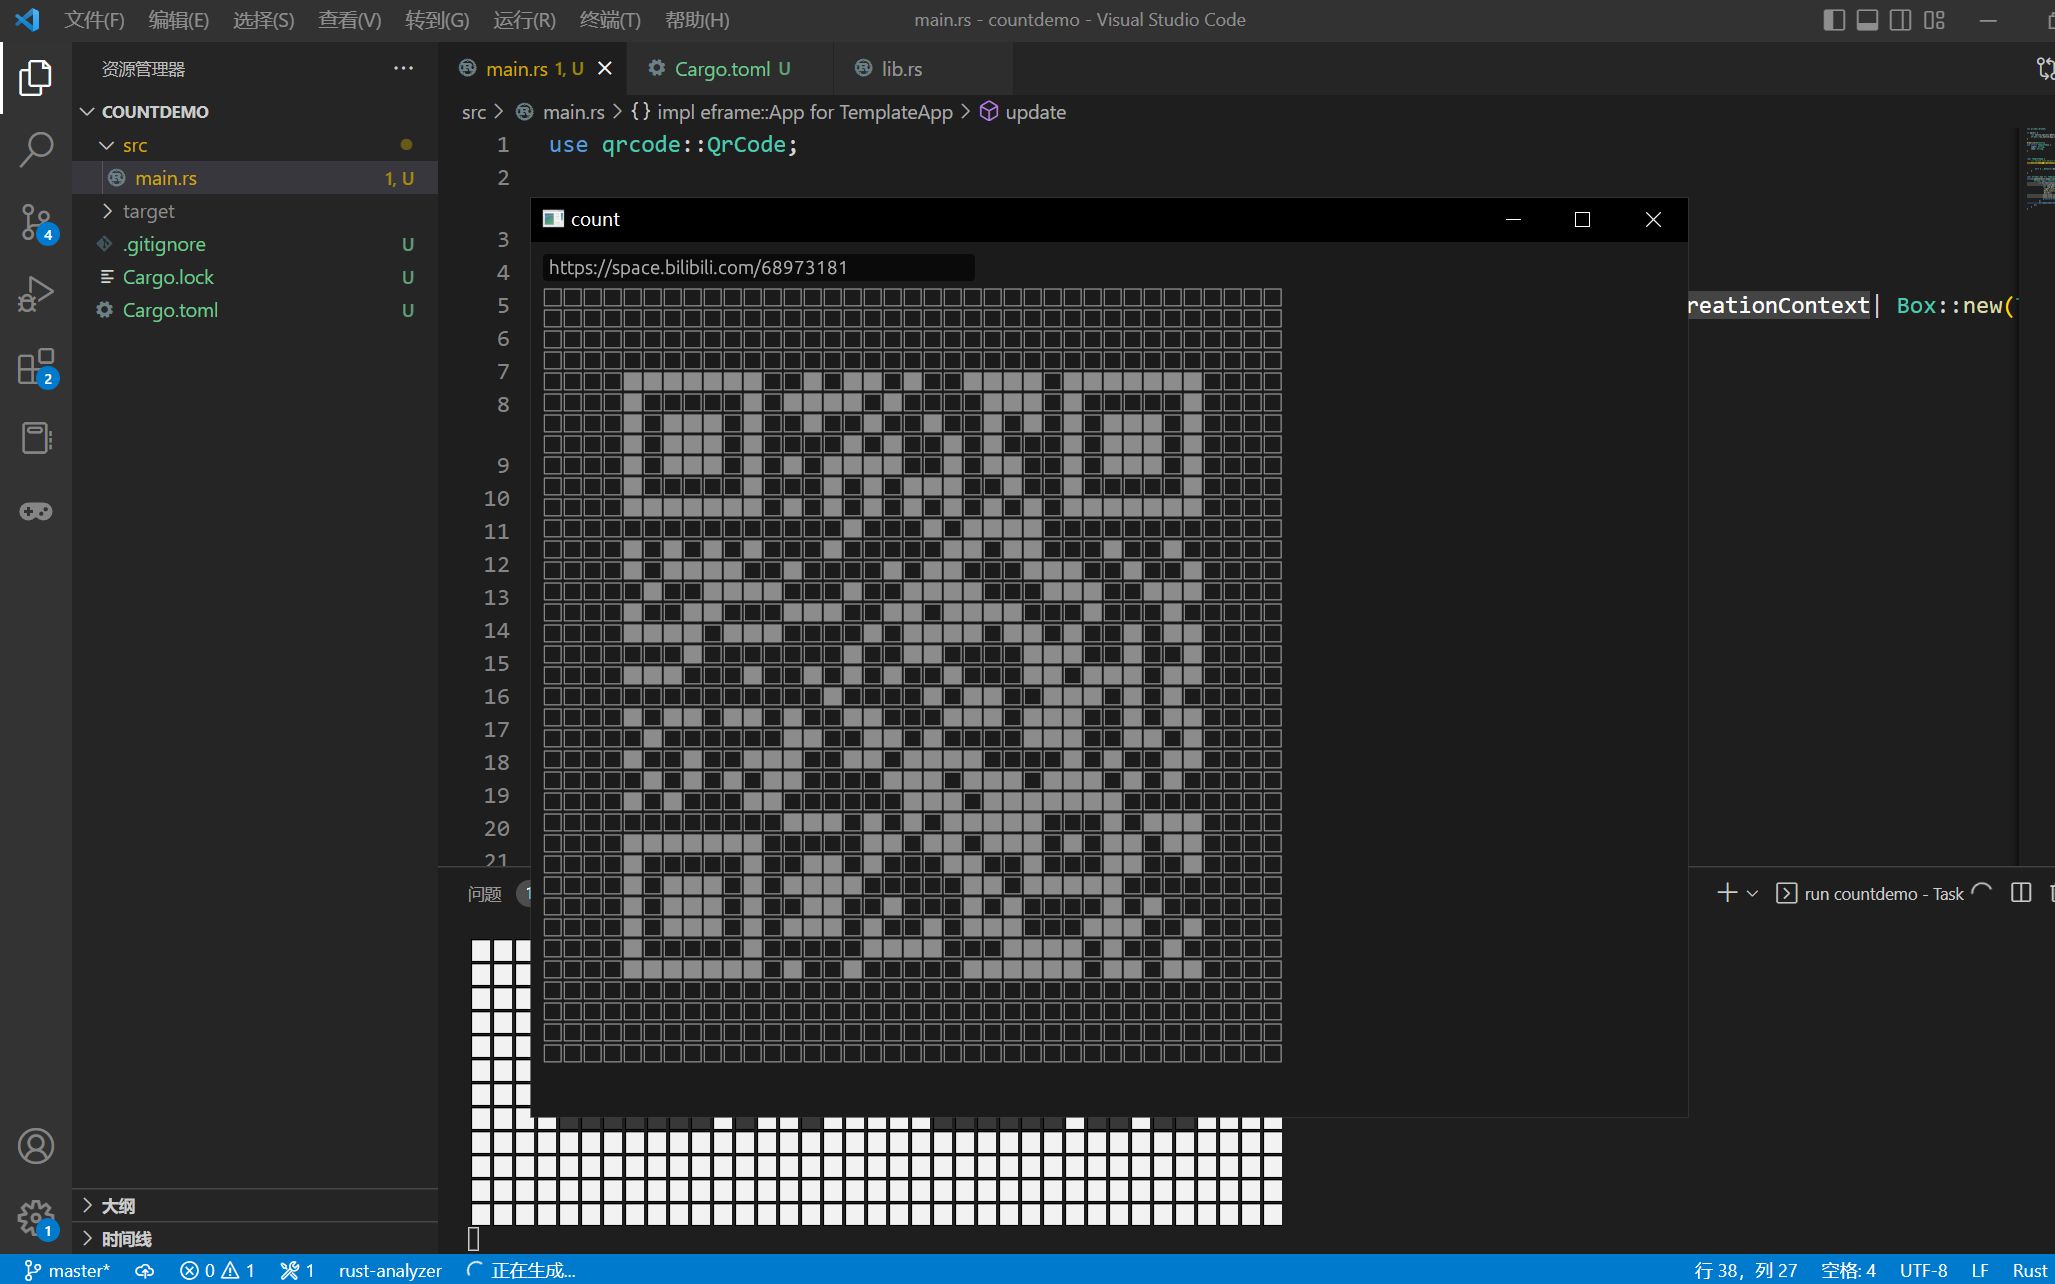Open the Run and Debug view
2055x1284 pixels.
[35, 294]
